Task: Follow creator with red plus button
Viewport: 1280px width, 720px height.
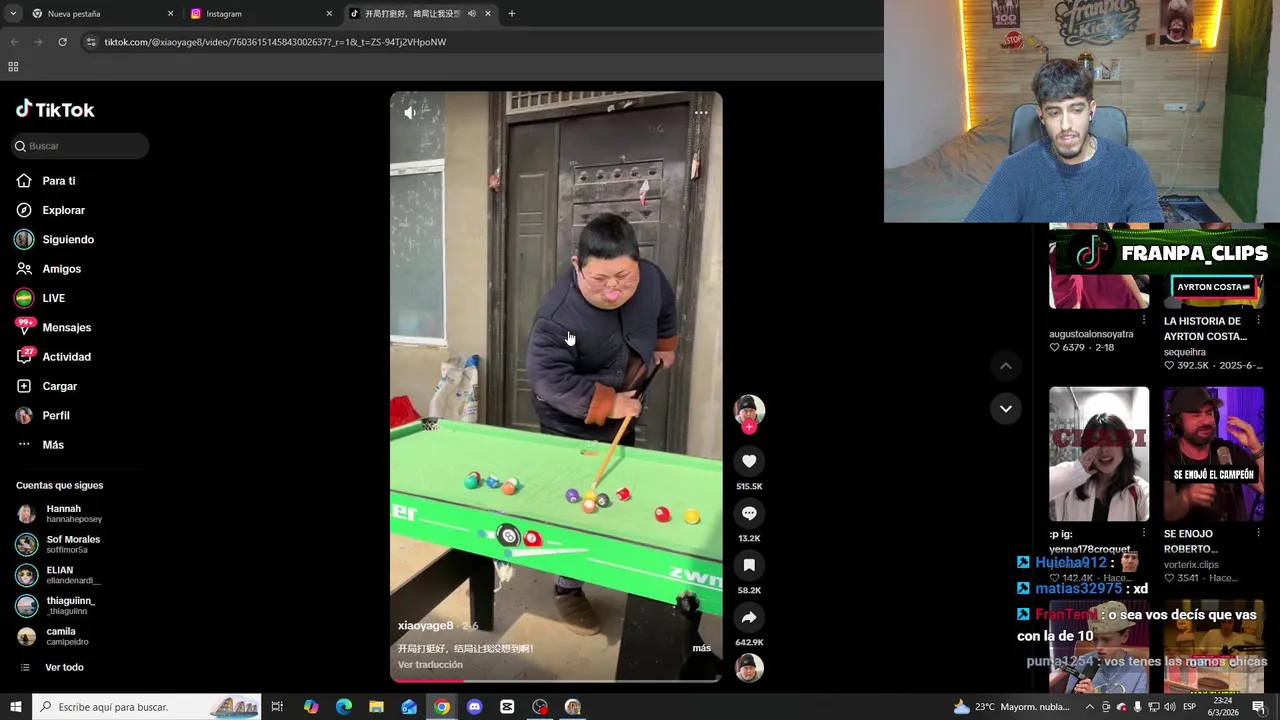Action: pos(749,427)
